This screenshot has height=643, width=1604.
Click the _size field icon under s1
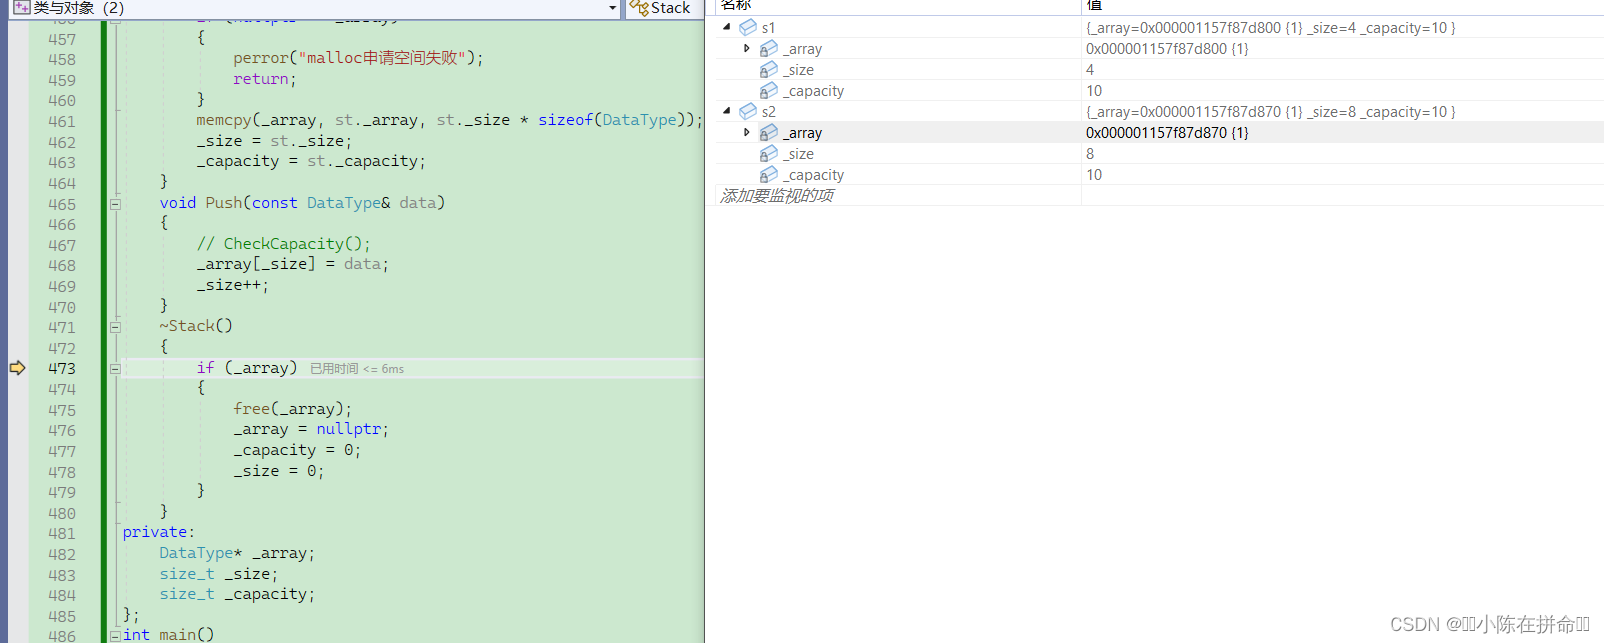click(768, 69)
